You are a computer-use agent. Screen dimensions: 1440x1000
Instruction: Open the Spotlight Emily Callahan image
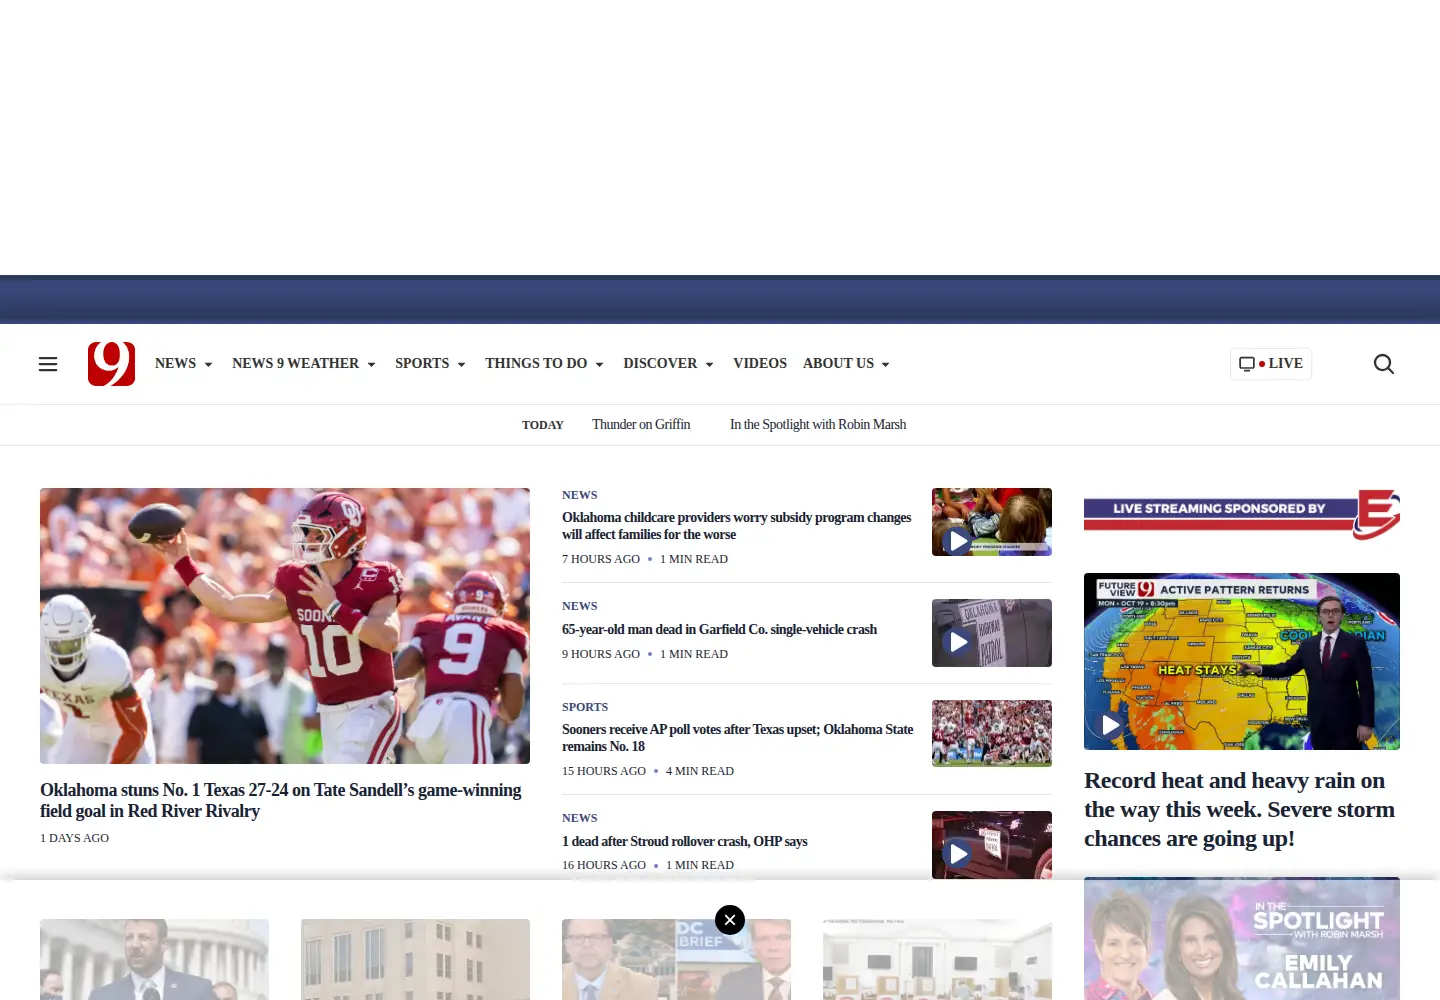[x=1242, y=939]
